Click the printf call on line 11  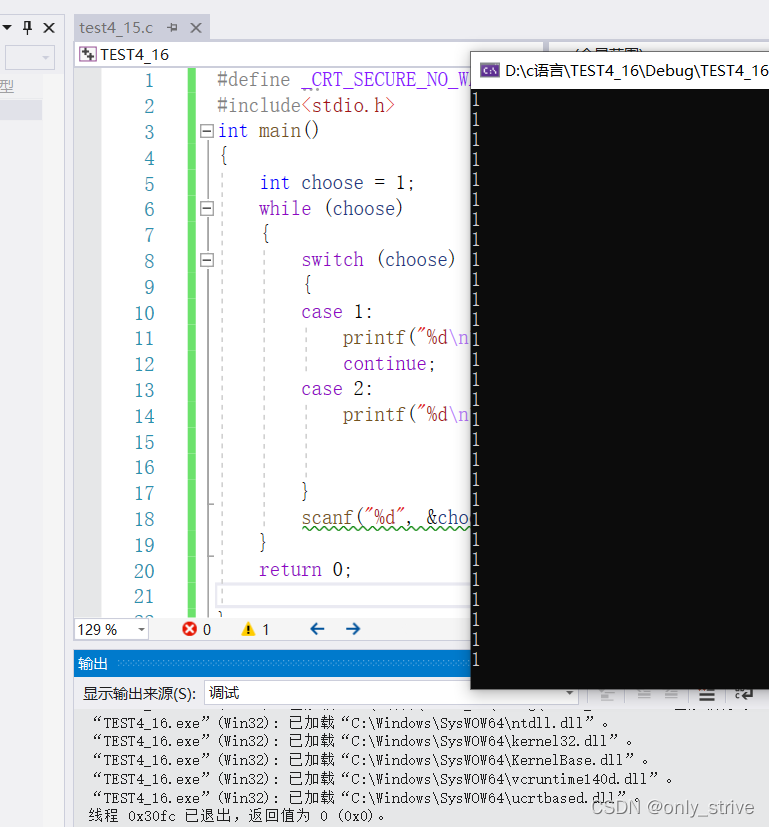click(406, 338)
